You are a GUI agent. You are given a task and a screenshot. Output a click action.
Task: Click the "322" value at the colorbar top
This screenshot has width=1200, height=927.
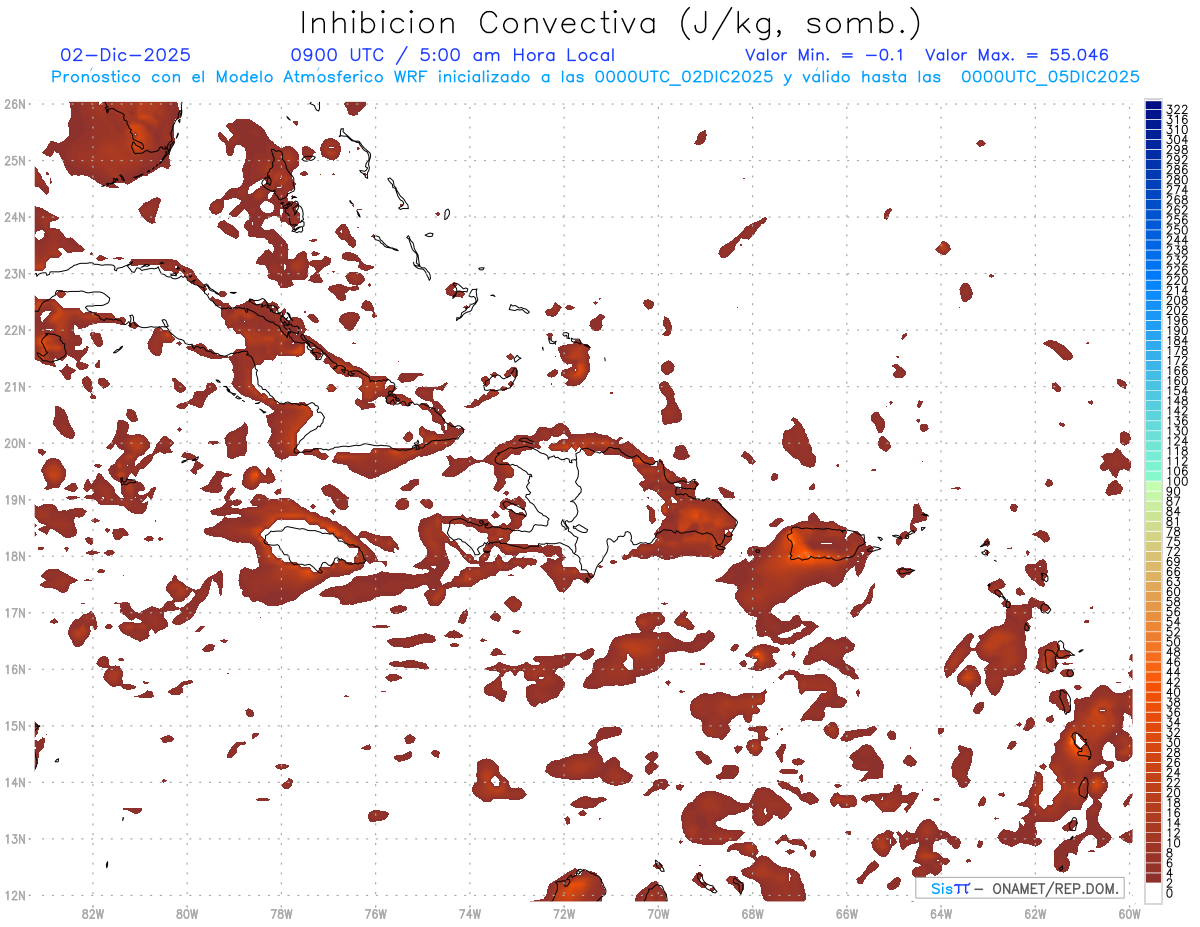tap(1177, 109)
